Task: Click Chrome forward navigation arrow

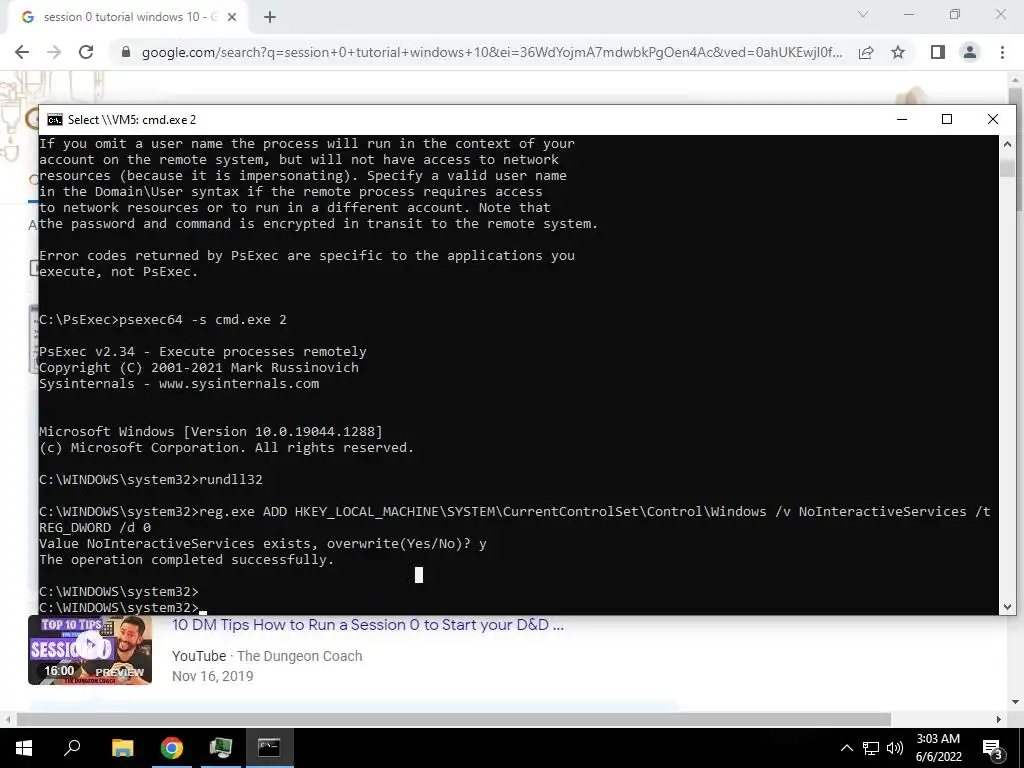Action: 54,52
